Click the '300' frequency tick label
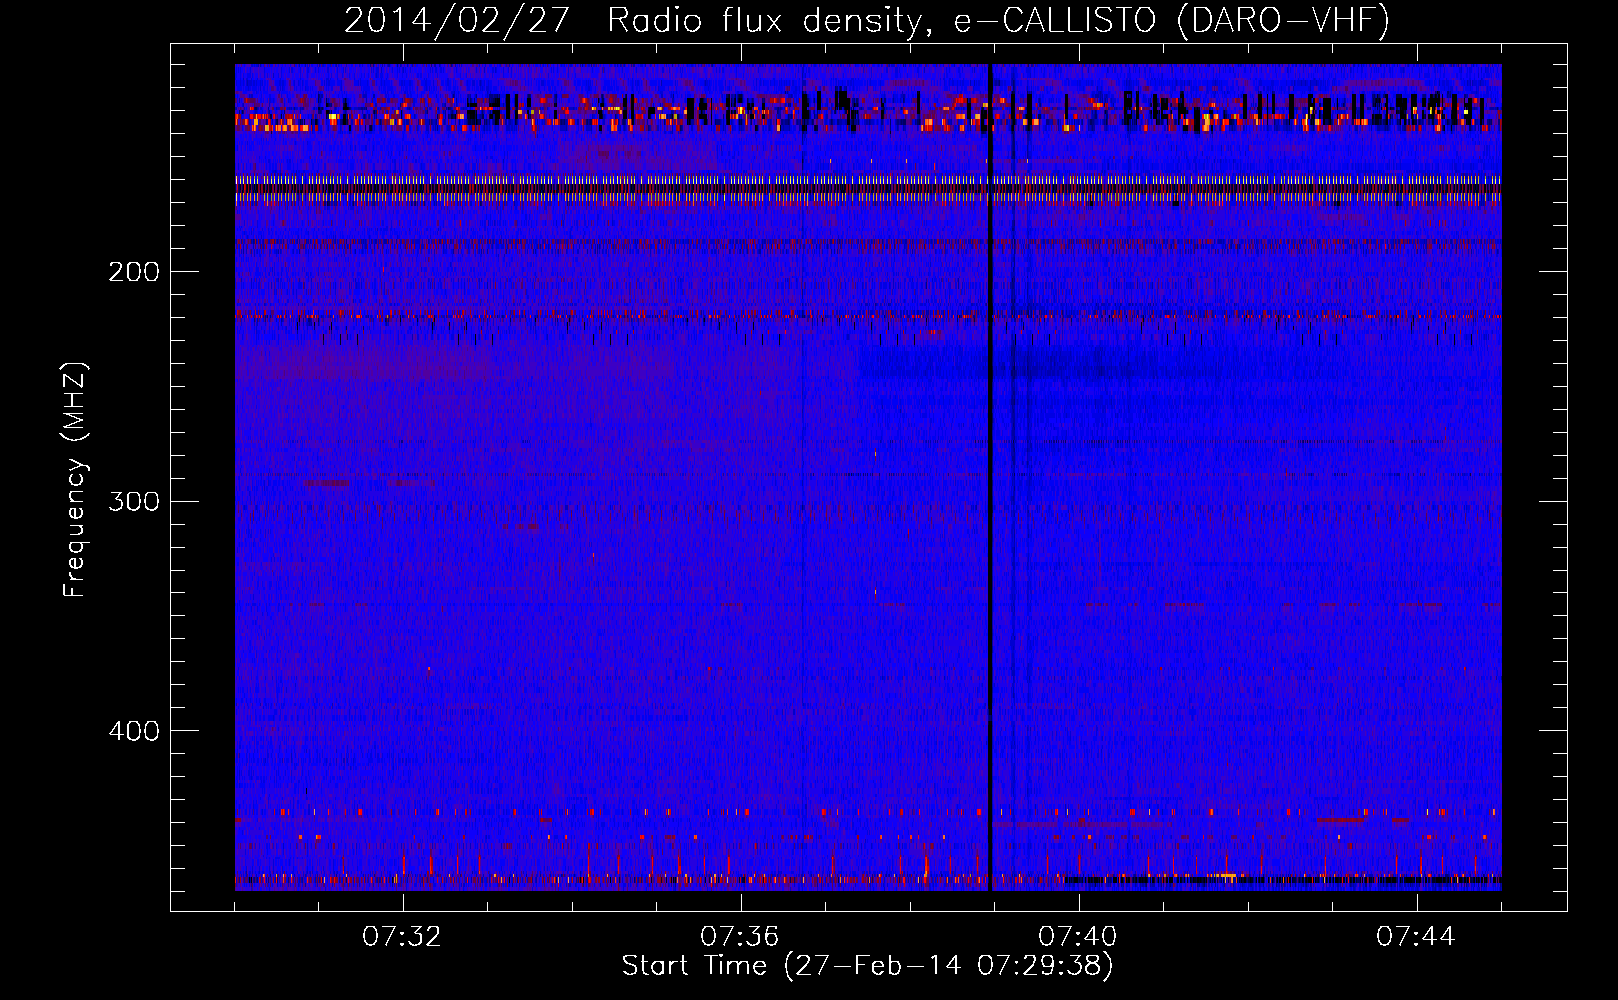 (x=134, y=501)
